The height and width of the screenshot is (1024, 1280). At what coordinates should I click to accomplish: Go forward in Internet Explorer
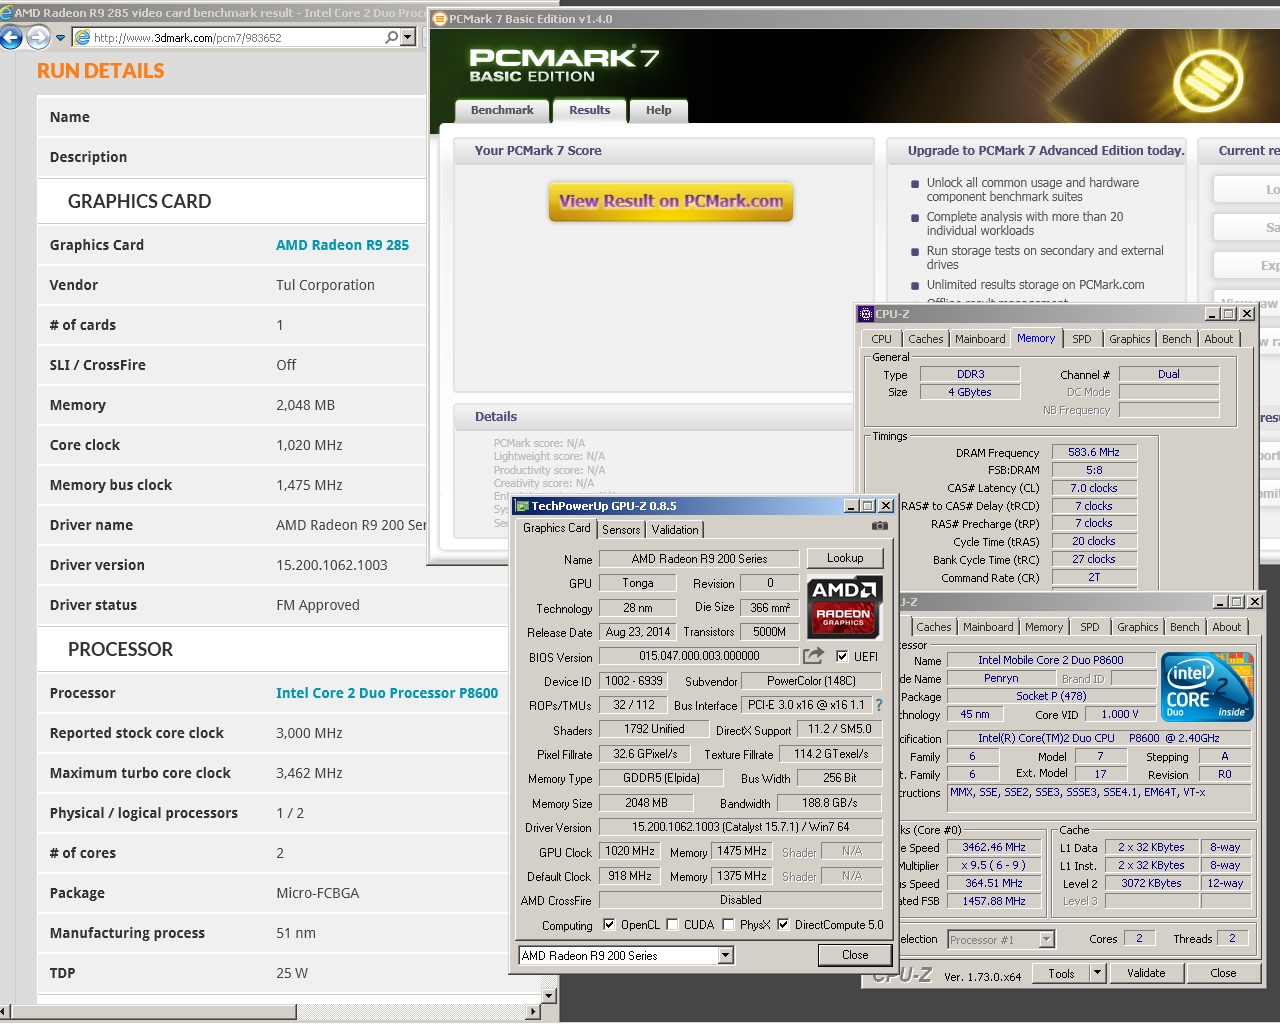click(38, 38)
